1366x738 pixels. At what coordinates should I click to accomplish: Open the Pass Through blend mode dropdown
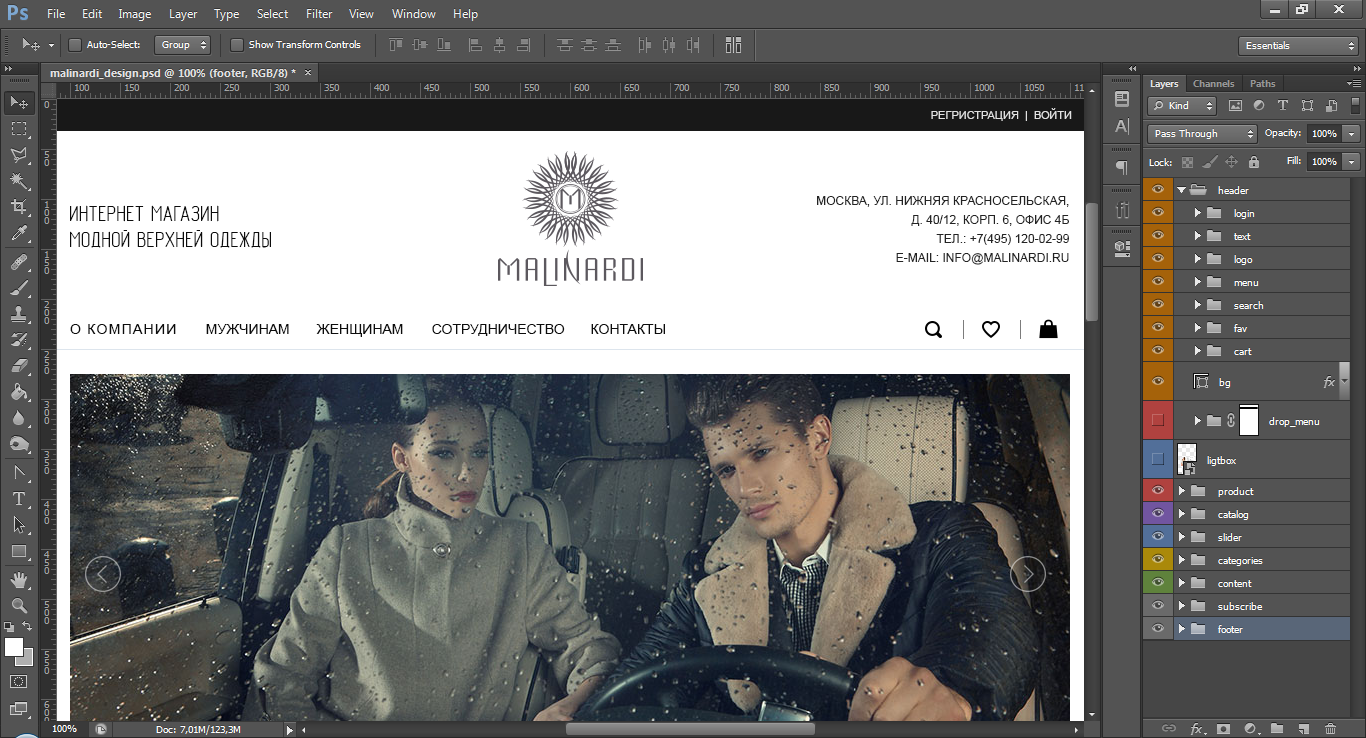[1202, 133]
